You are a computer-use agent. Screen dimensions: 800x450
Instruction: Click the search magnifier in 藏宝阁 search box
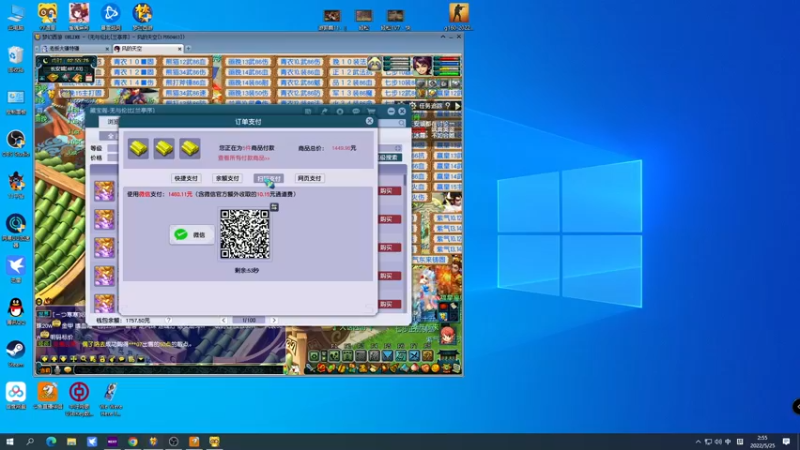click(x=402, y=123)
